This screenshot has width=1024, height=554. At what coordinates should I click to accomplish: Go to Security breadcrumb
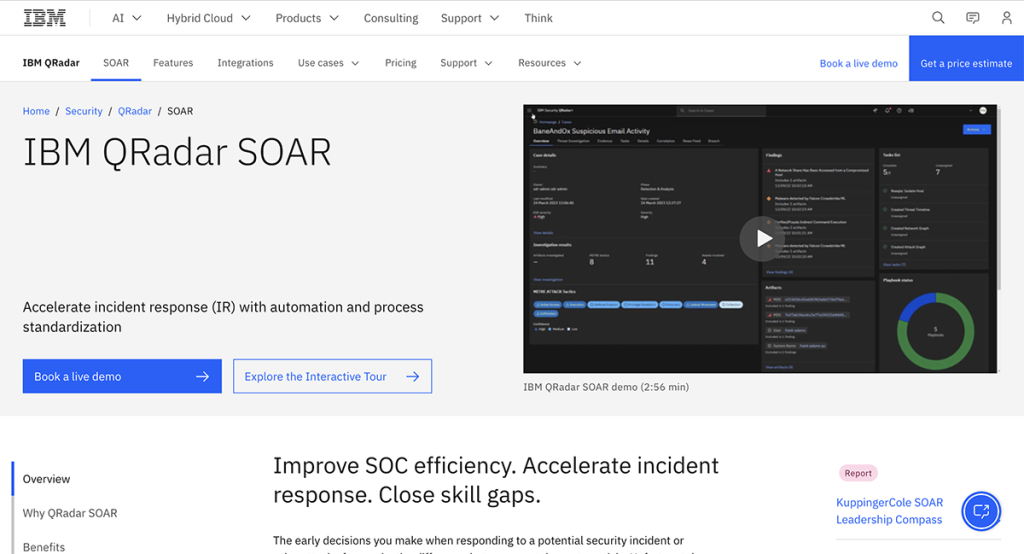pos(84,111)
